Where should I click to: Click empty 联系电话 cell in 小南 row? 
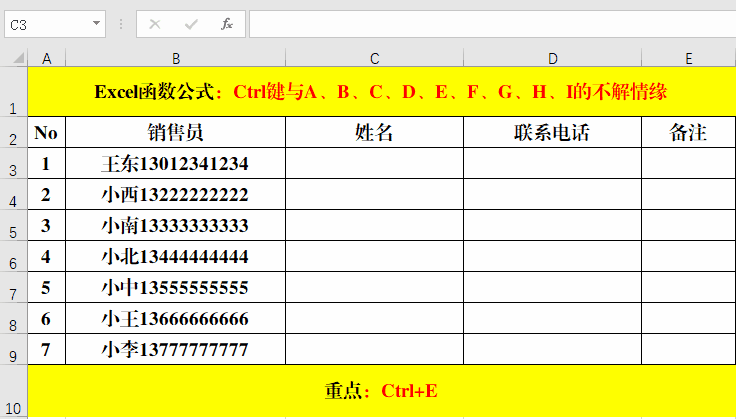click(x=552, y=225)
